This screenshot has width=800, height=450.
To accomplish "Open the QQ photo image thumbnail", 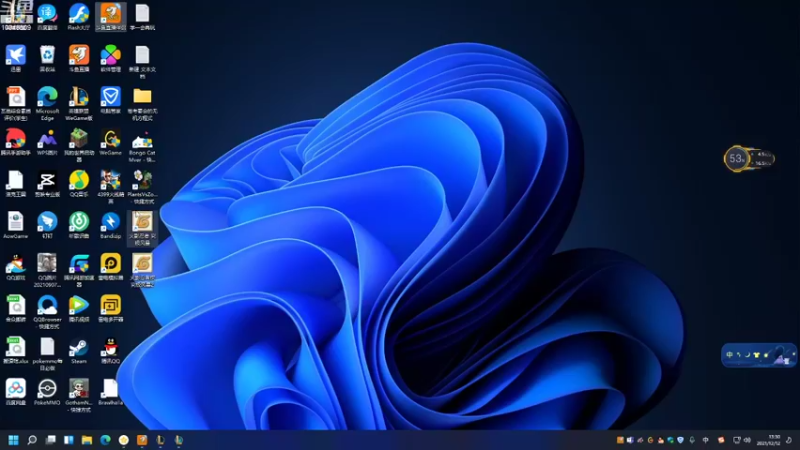I will point(47,270).
